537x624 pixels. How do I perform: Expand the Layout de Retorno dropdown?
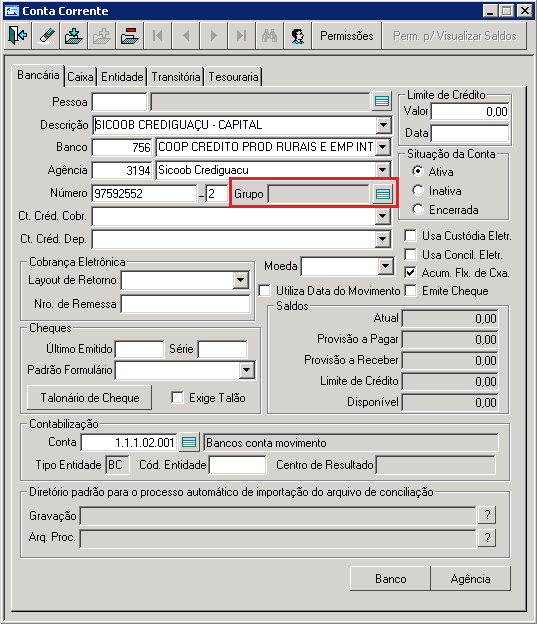(x=240, y=280)
